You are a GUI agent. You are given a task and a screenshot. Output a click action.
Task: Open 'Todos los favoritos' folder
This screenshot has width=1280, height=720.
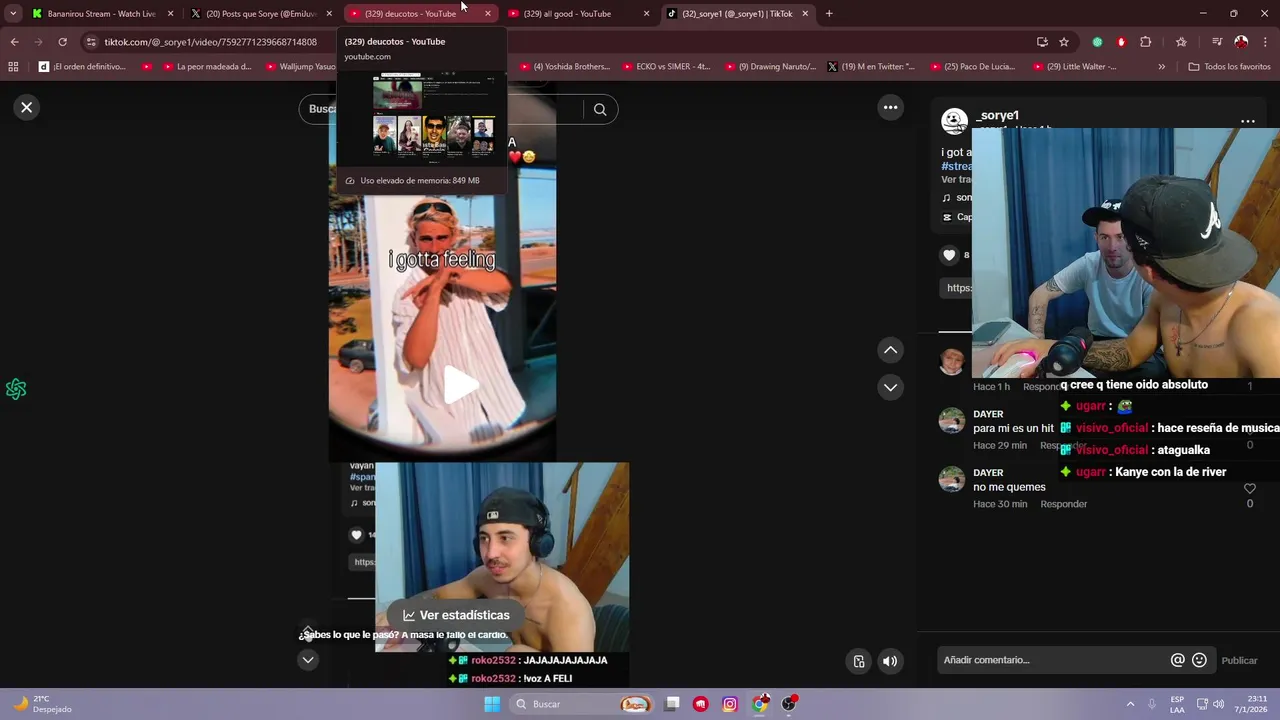1229,67
